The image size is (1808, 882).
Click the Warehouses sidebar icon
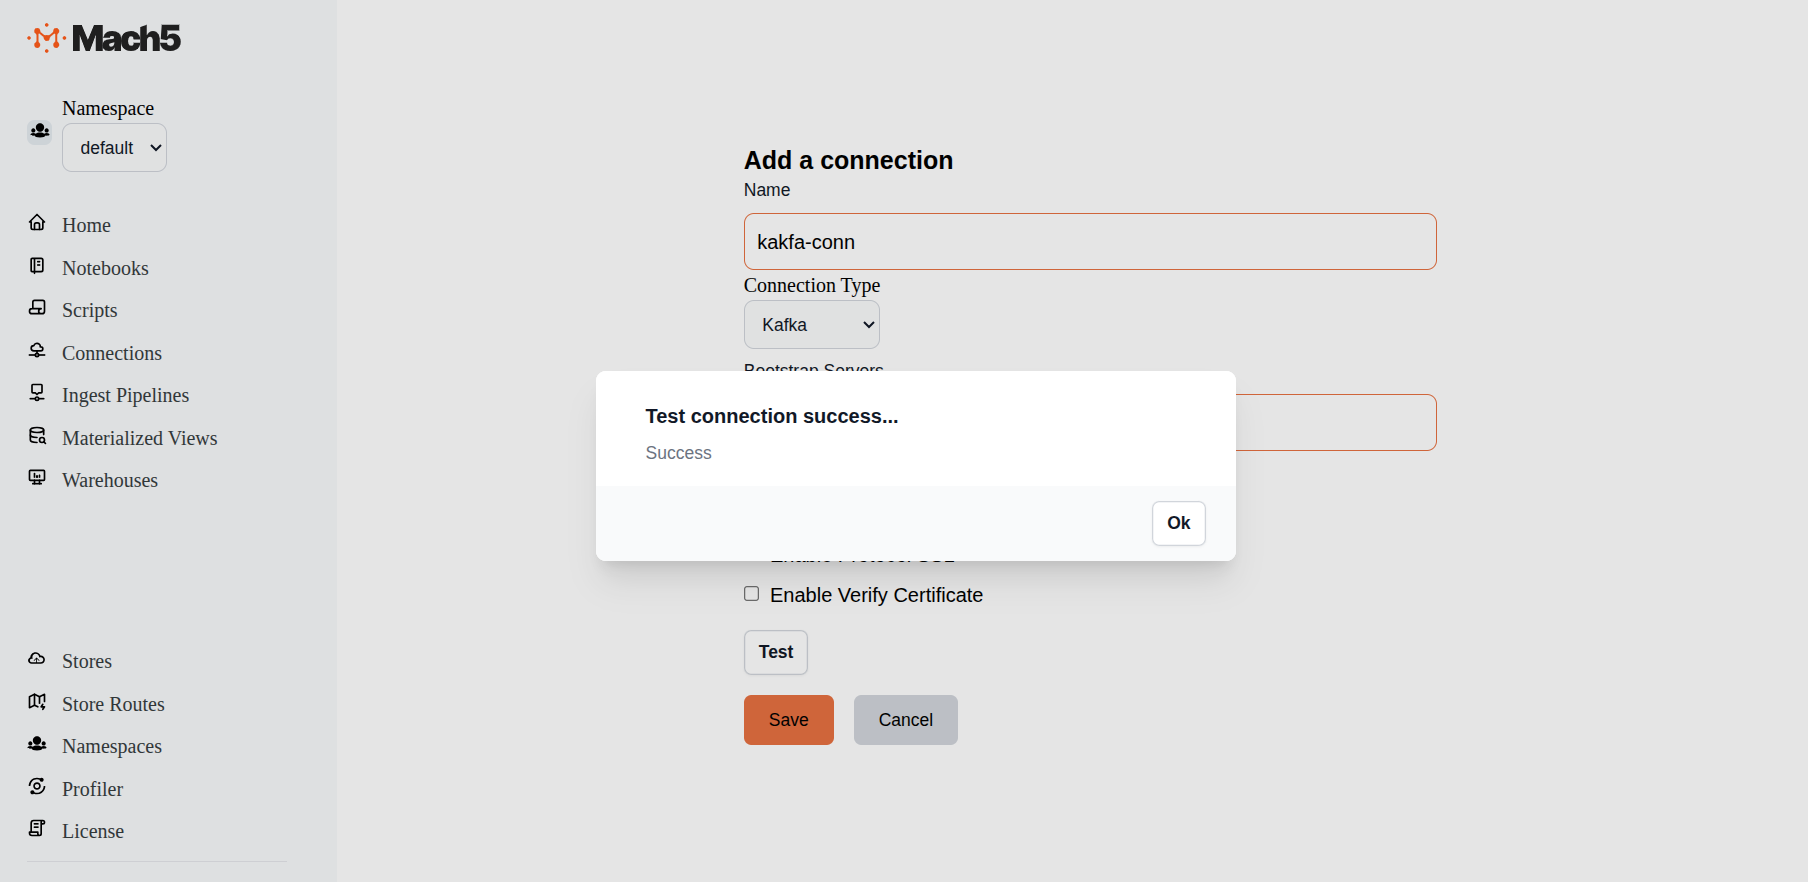pyautogui.click(x=37, y=478)
